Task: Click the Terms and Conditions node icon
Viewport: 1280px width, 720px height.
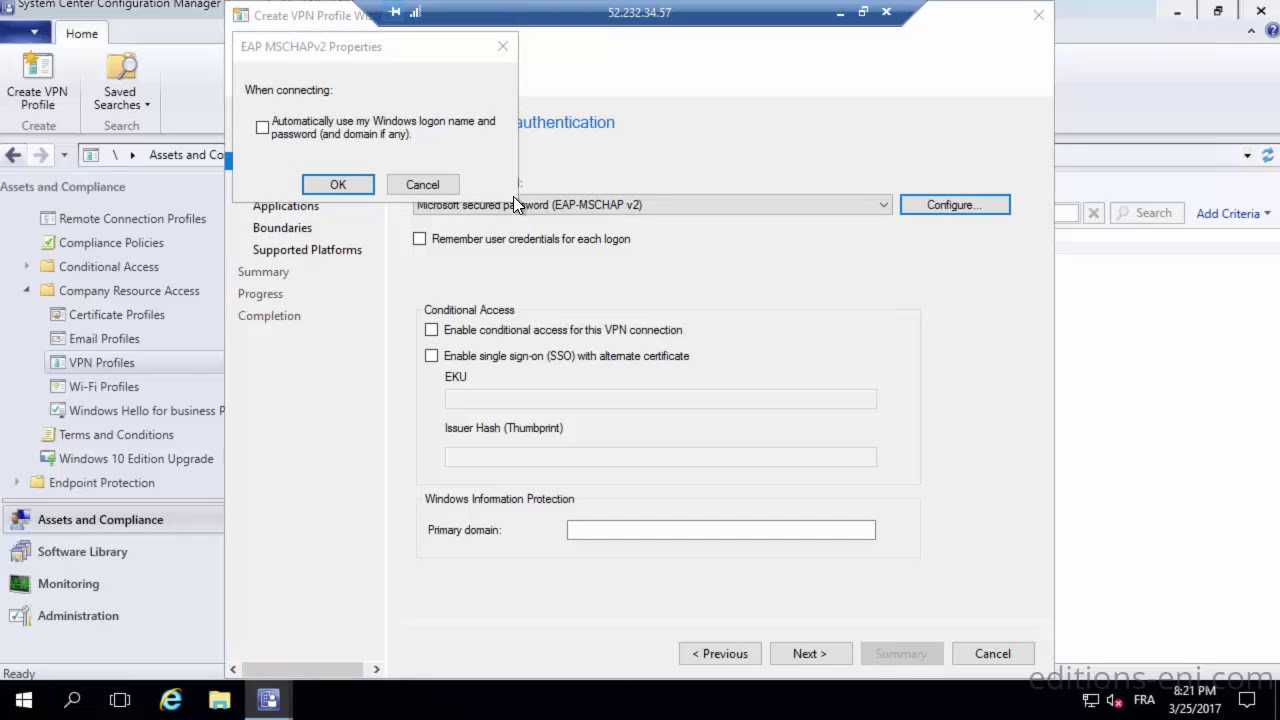Action: tap(47, 435)
